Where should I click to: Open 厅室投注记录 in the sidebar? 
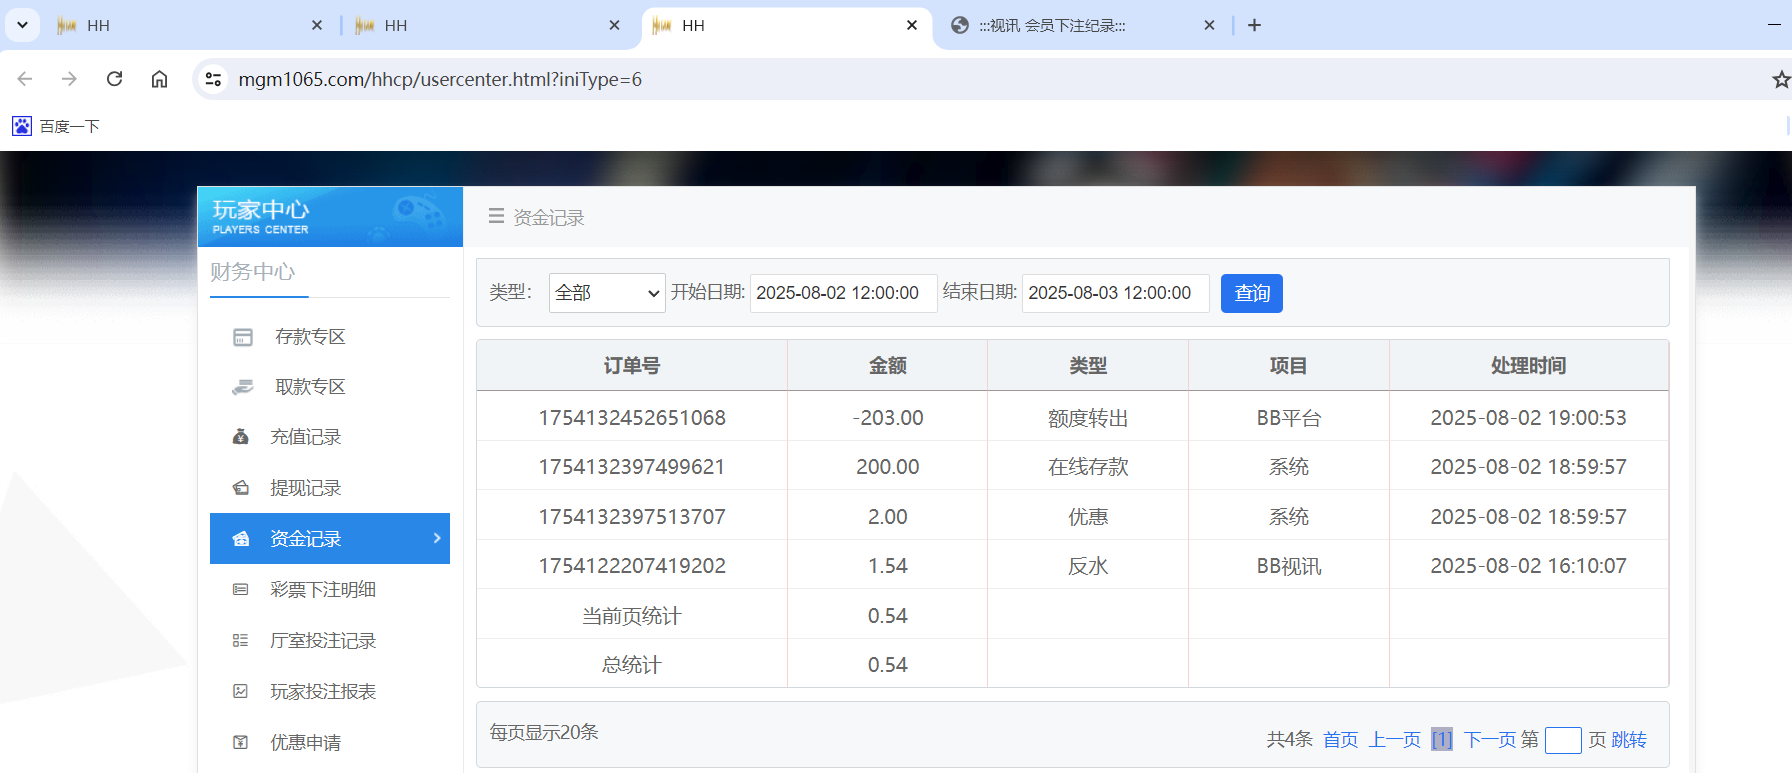click(x=322, y=641)
